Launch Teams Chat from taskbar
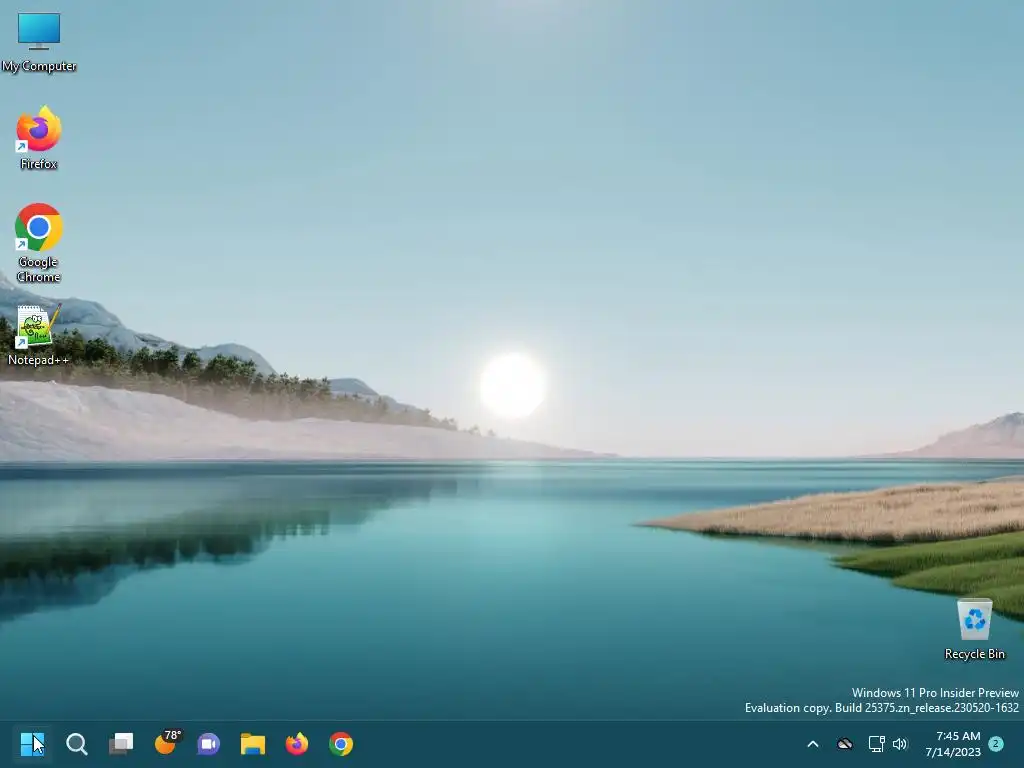 click(x=209, y=744)
